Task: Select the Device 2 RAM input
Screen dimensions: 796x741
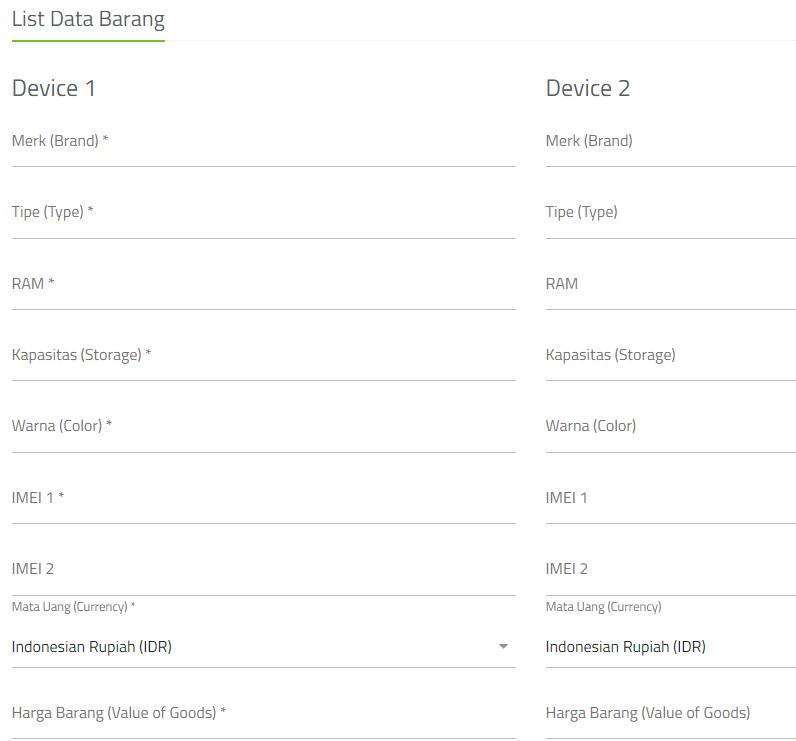Action: [x=670, y=285]
